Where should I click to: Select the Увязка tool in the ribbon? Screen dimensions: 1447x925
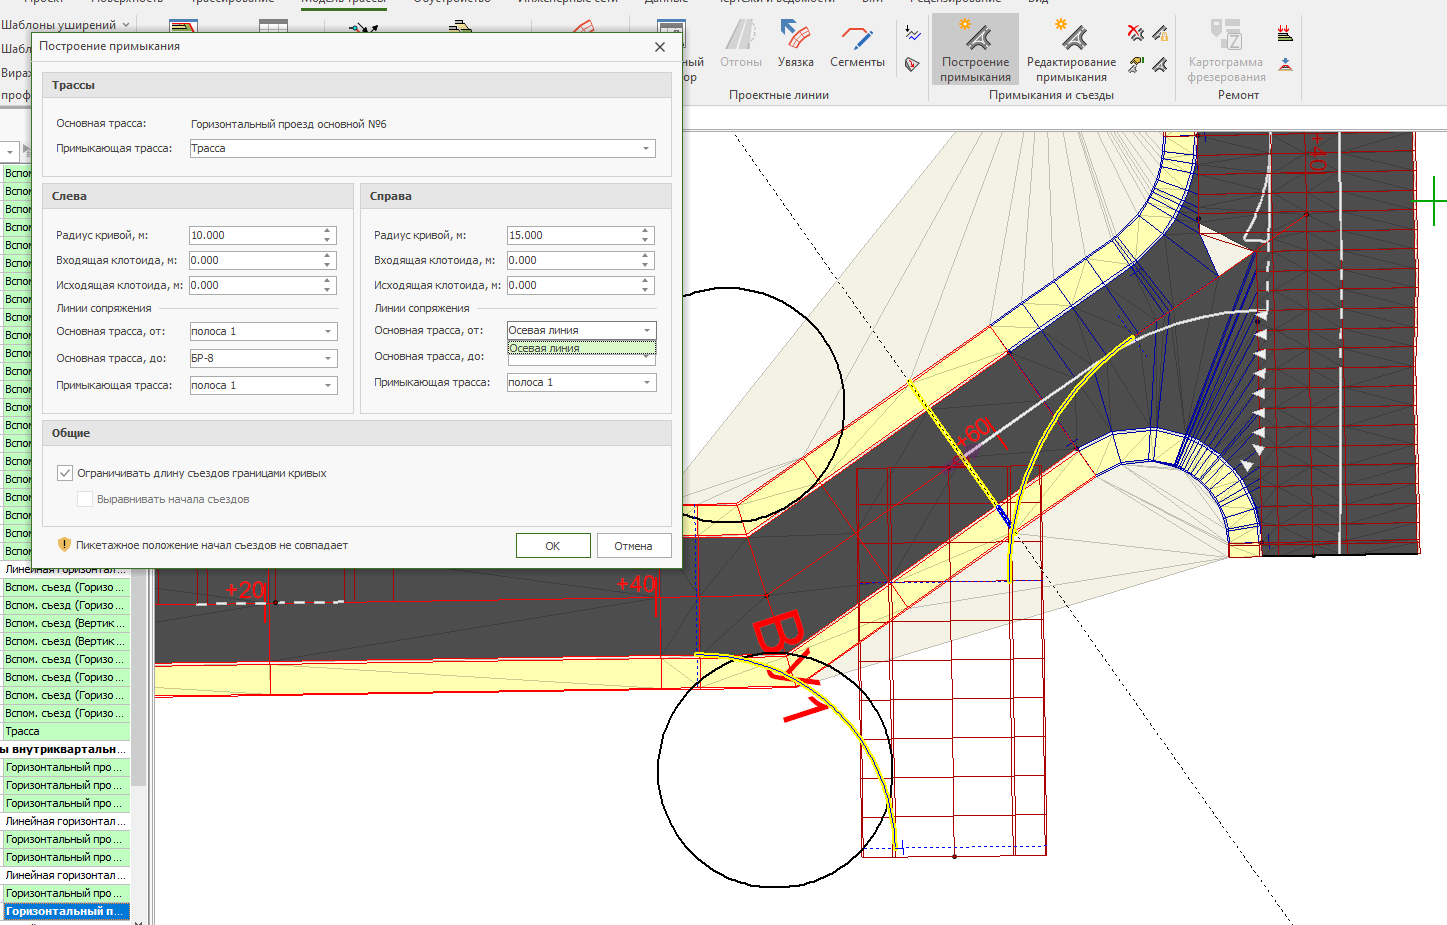[x=795, y=44]
